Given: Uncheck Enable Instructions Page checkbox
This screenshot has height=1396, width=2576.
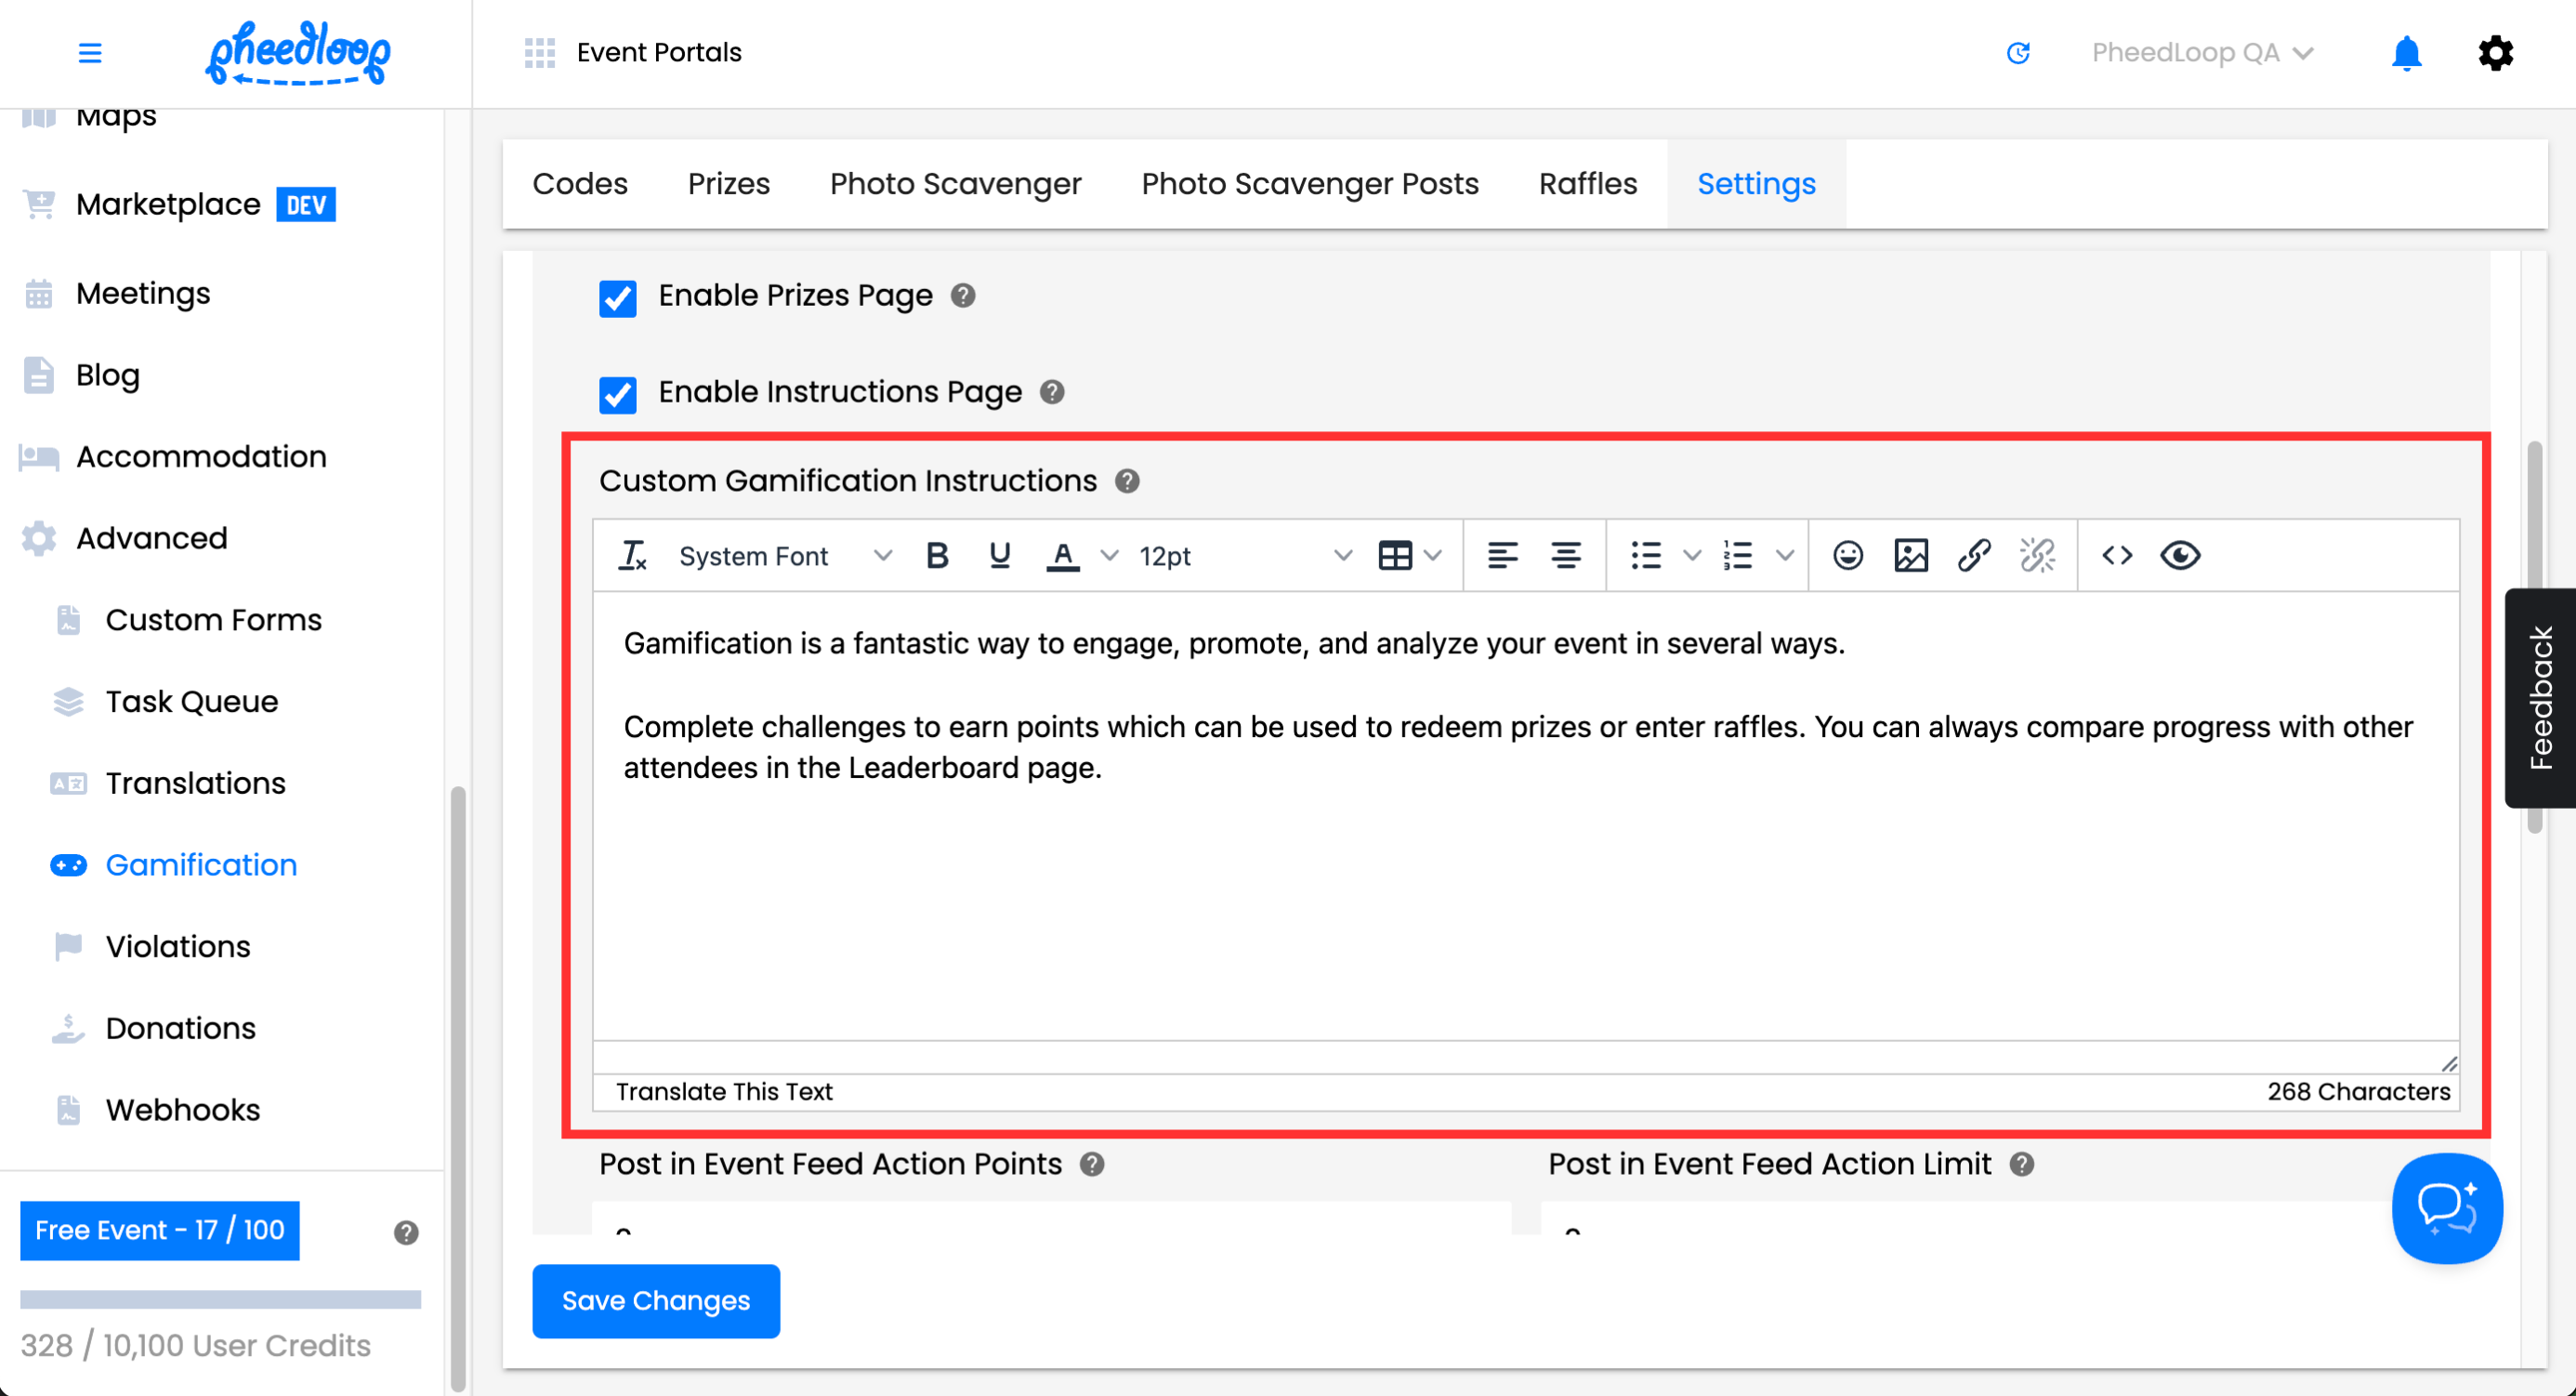Looking at the screenshot, I should 617,394.
